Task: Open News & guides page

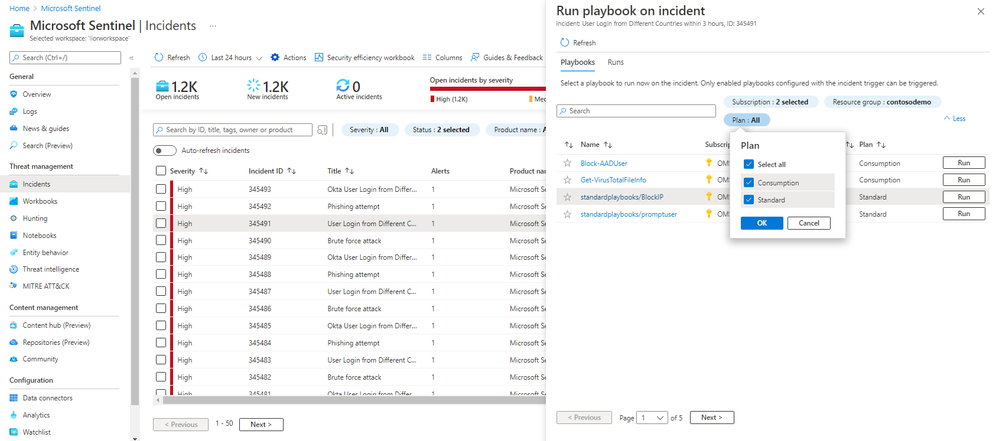Action: (45, 129)
